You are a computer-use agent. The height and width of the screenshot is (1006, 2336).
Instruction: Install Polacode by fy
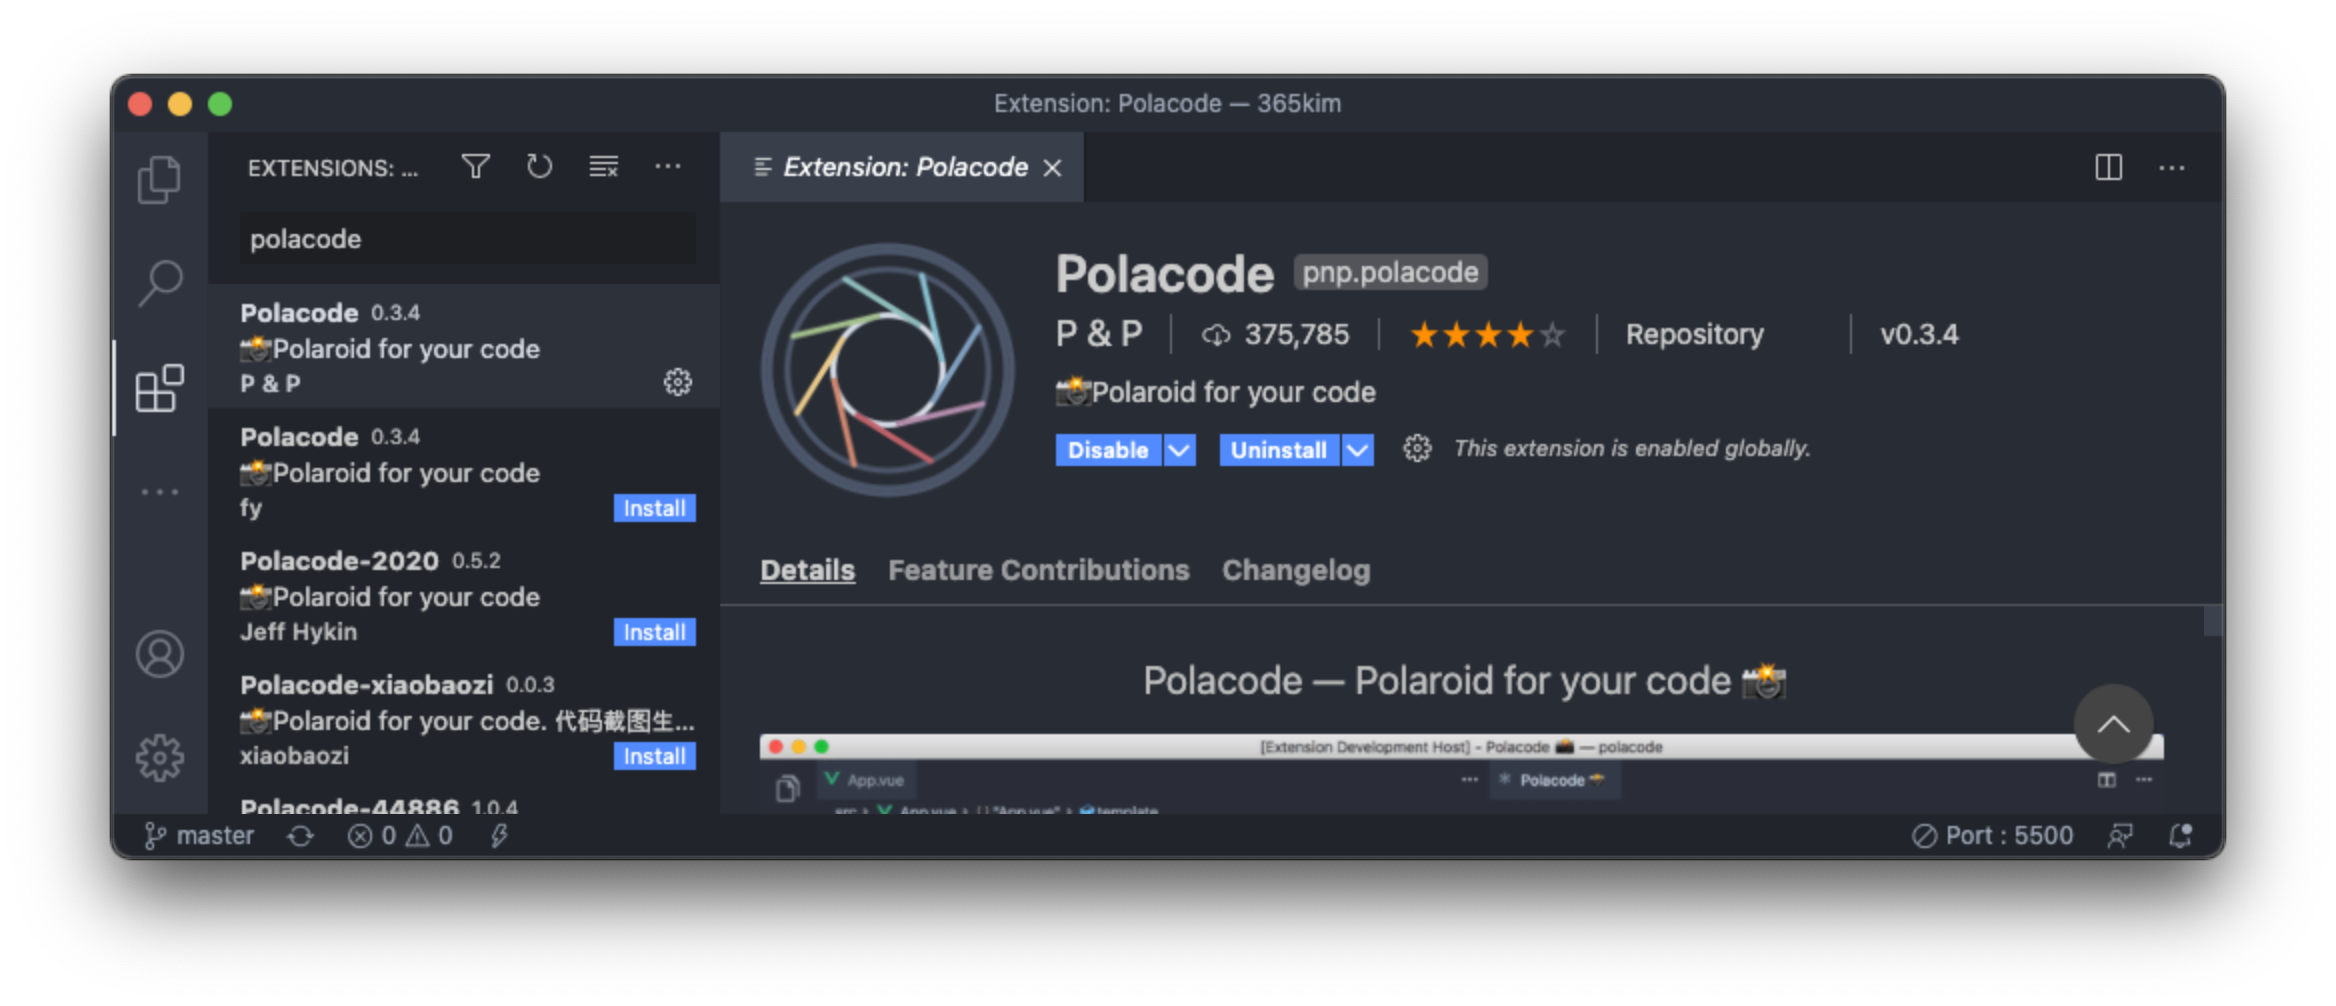655,508
